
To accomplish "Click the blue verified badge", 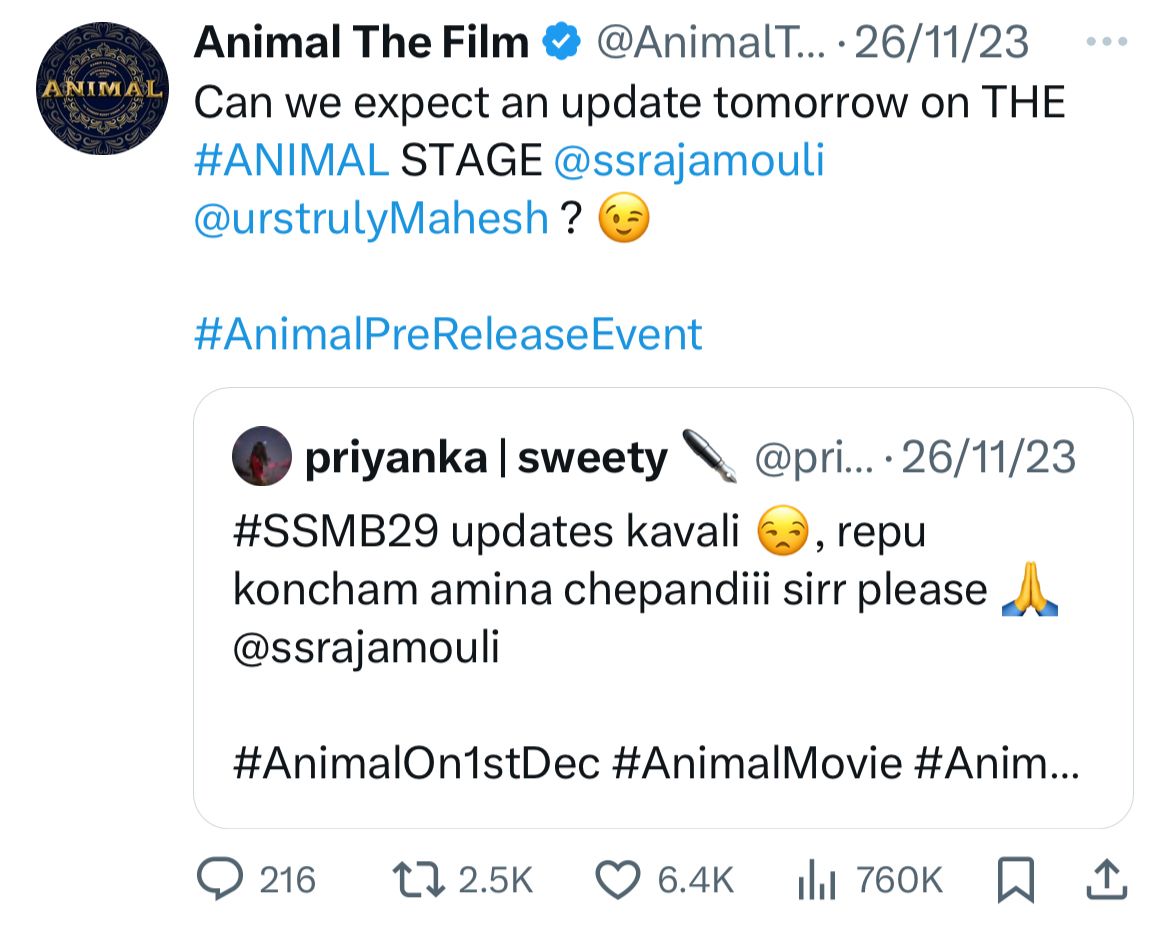I will (x=563, y=42).
